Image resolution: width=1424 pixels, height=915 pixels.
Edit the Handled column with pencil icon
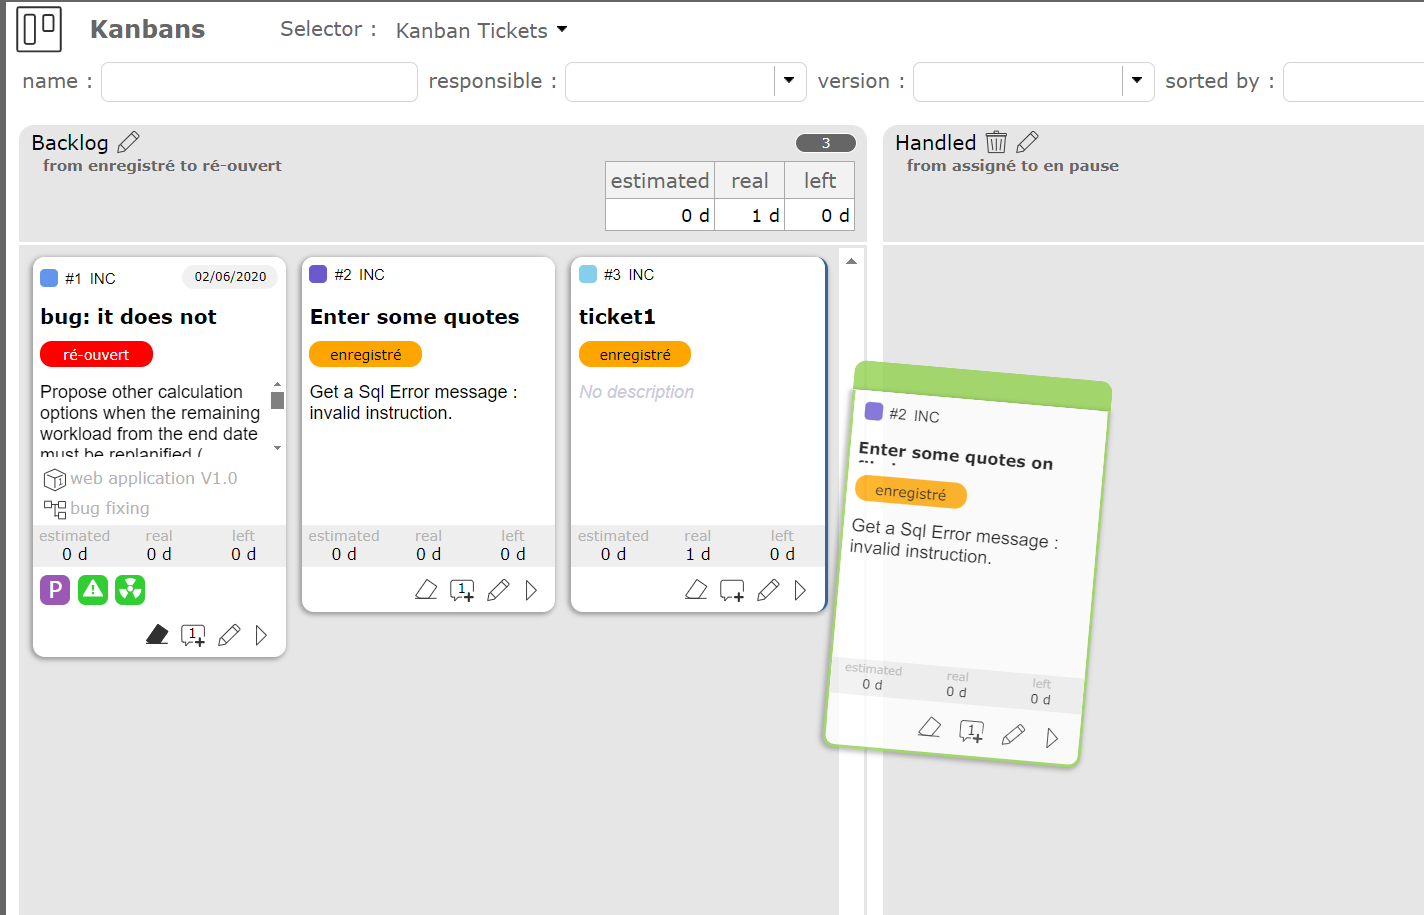pos(1027,142)
